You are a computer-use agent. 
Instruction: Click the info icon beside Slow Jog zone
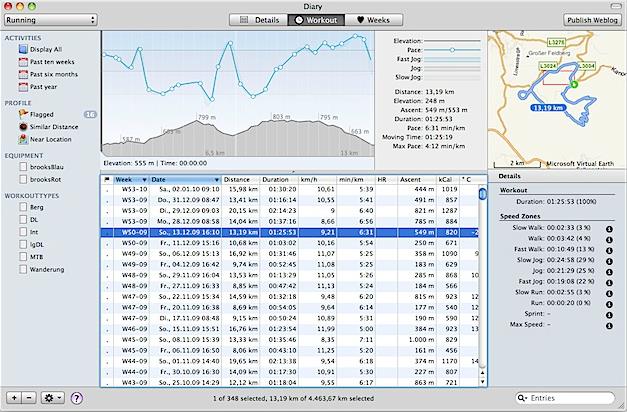point(609,262)
